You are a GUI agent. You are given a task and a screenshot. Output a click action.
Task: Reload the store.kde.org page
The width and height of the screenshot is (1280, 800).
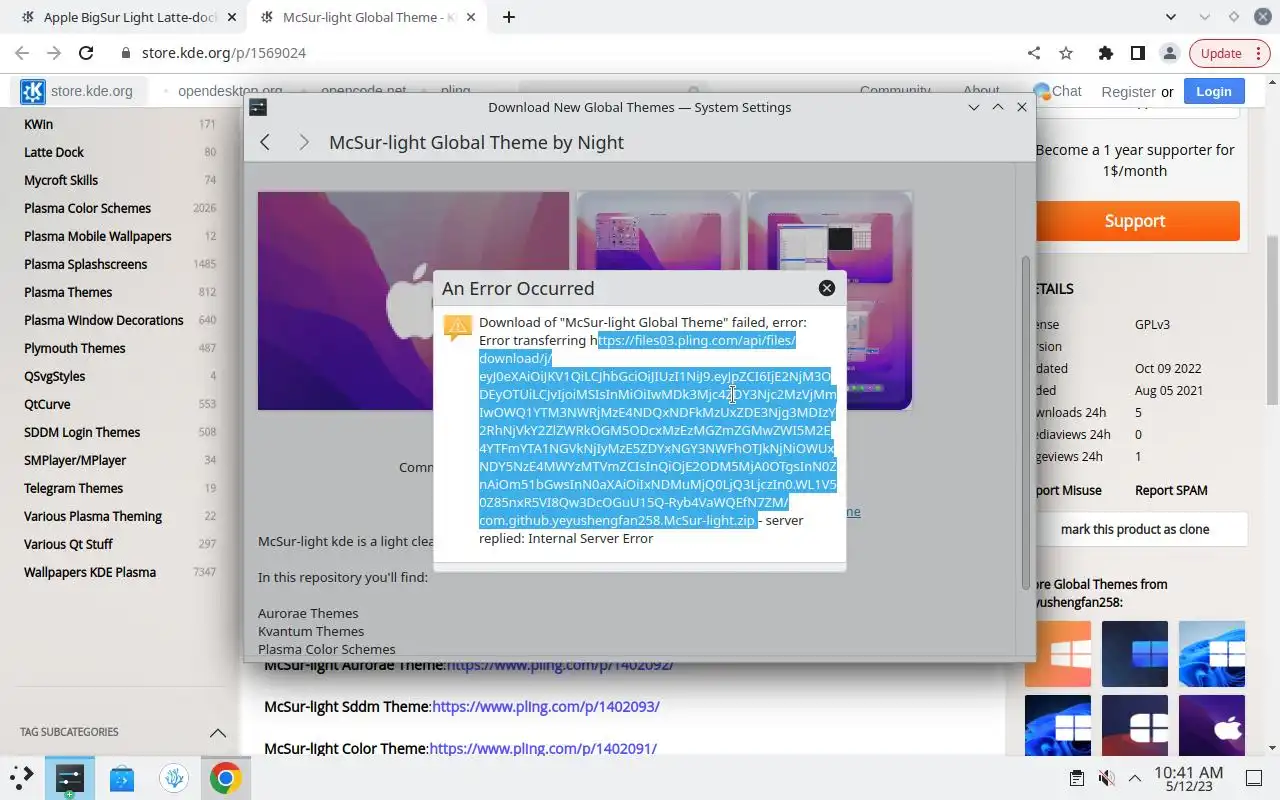[86, 53]
